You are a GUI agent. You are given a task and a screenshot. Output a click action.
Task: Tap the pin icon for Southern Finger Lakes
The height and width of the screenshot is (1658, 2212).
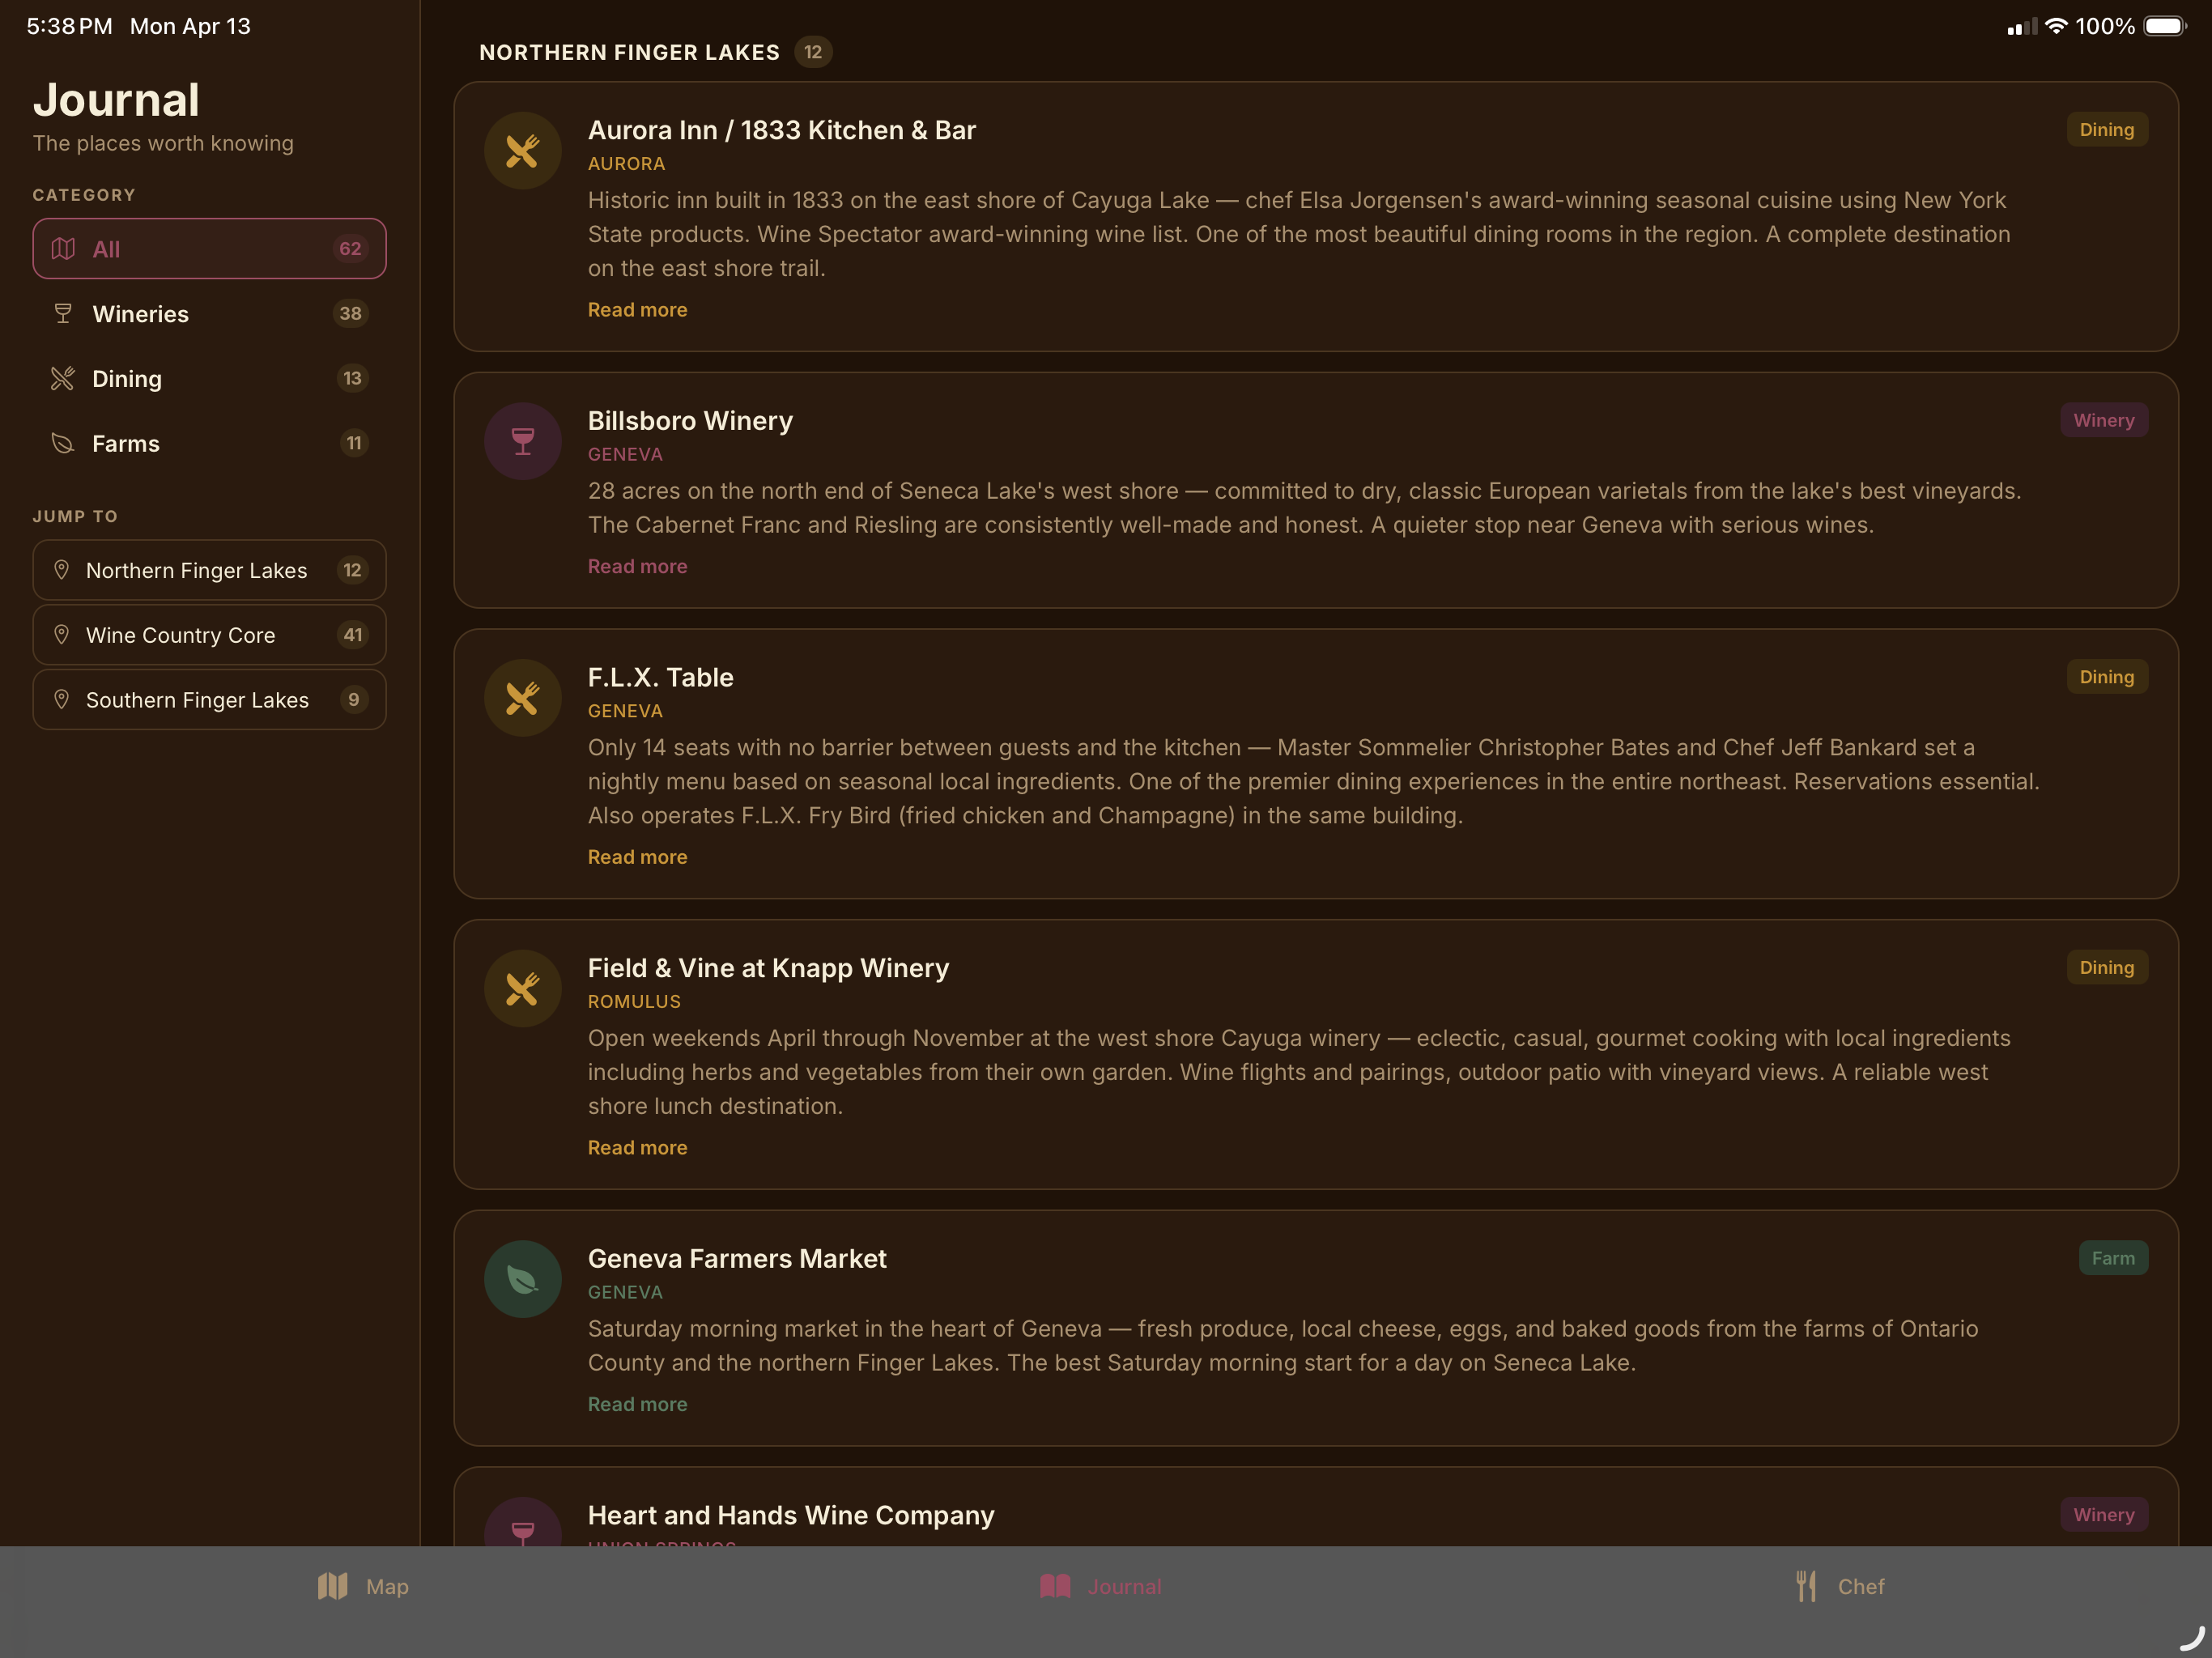[61, 700]
